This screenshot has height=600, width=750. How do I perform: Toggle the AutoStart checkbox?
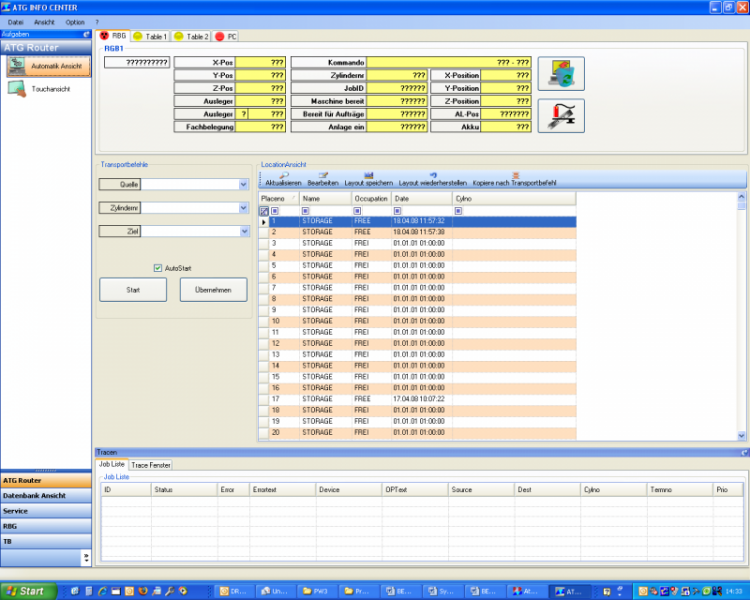(x=158, y=268)
